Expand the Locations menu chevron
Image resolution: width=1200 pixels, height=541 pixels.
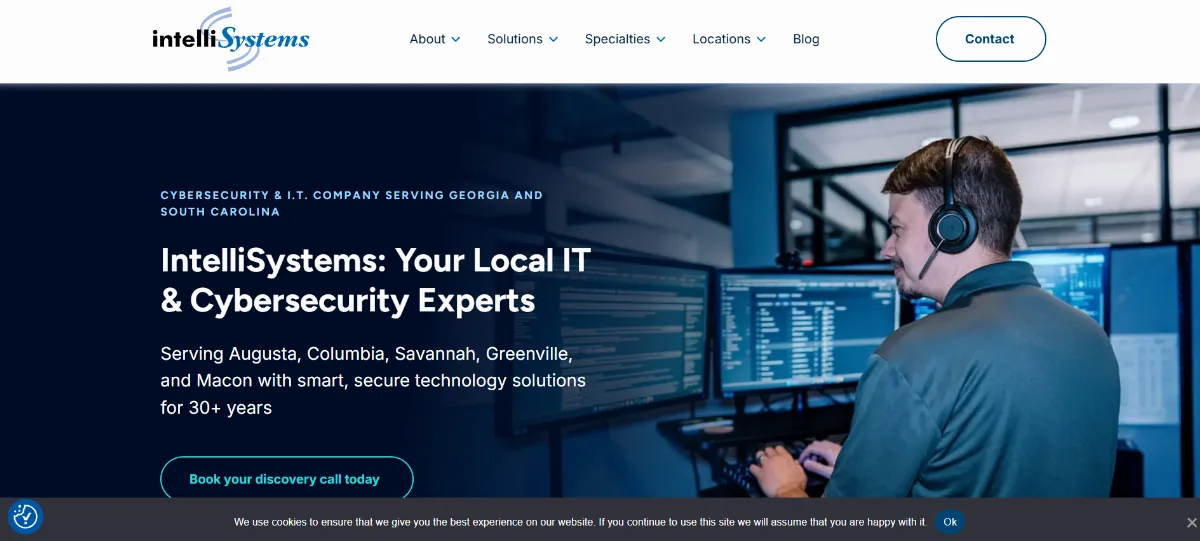[761, 40]
